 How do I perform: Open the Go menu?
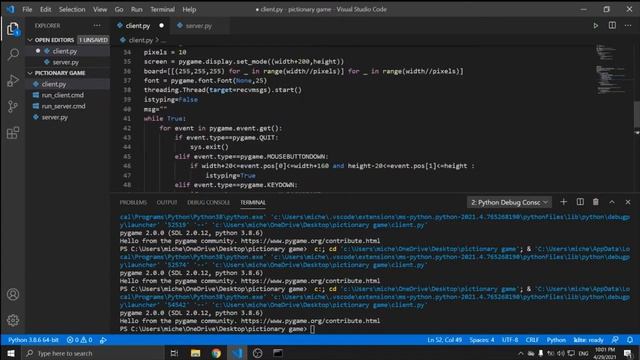[x=119, y=9]
